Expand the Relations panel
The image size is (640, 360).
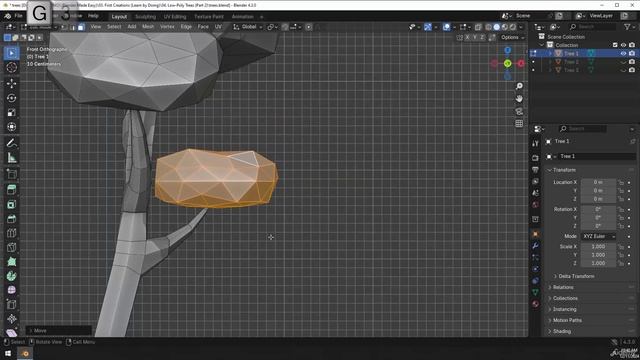coord(563,287)
